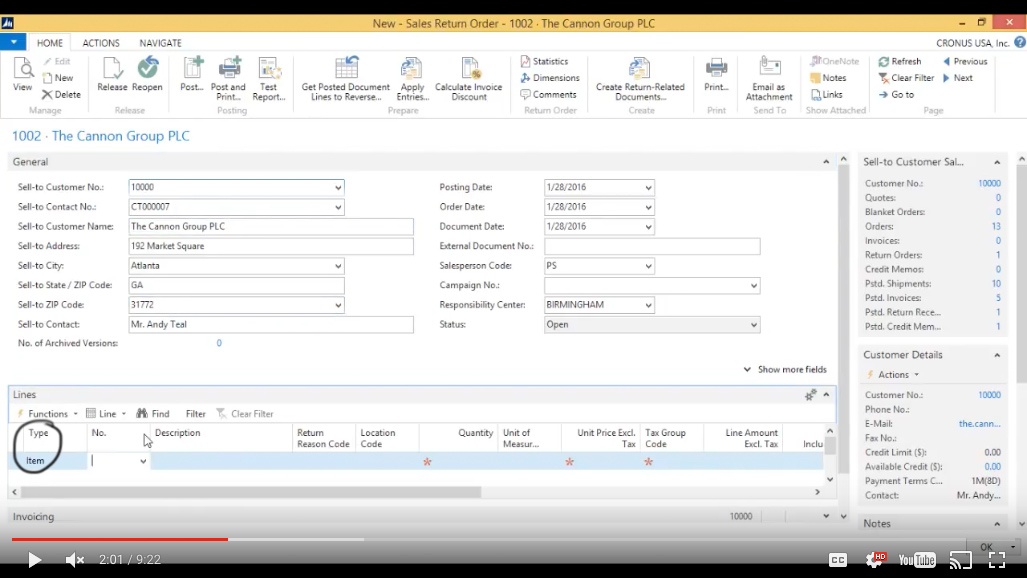
Task: Open the help icon beside CRONUS USA
Action: click(x=1020, y=43)
